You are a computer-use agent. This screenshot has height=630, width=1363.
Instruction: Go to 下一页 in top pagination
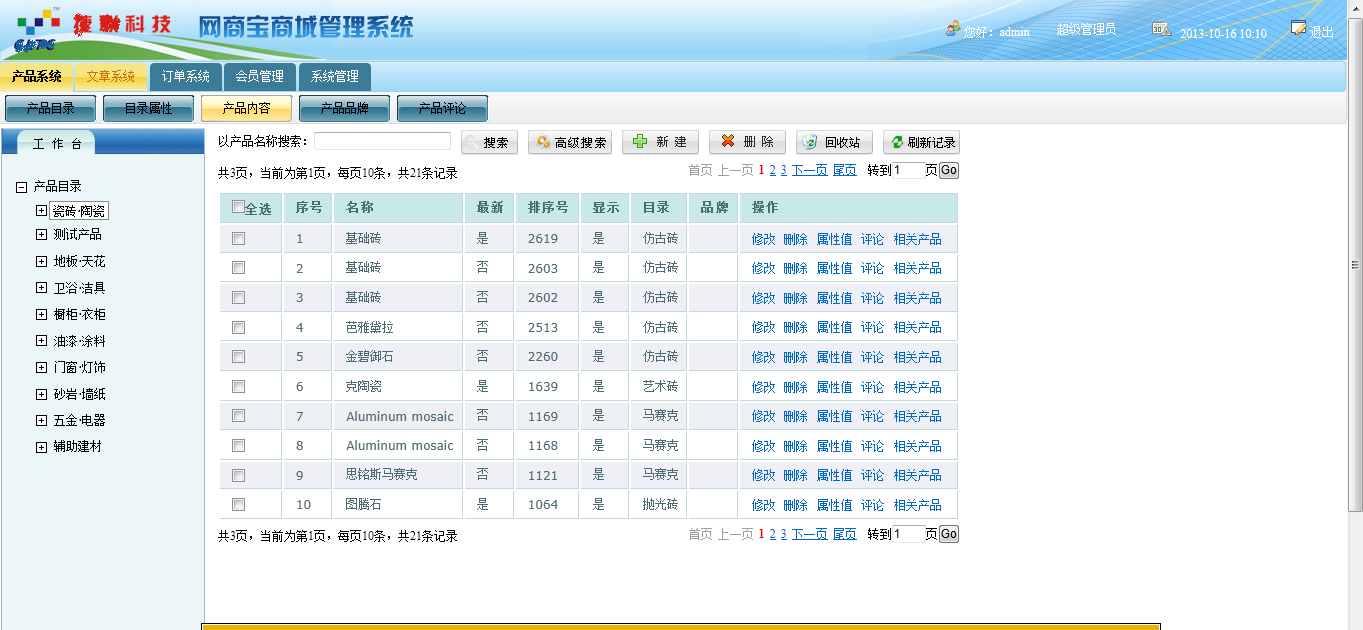809,171
